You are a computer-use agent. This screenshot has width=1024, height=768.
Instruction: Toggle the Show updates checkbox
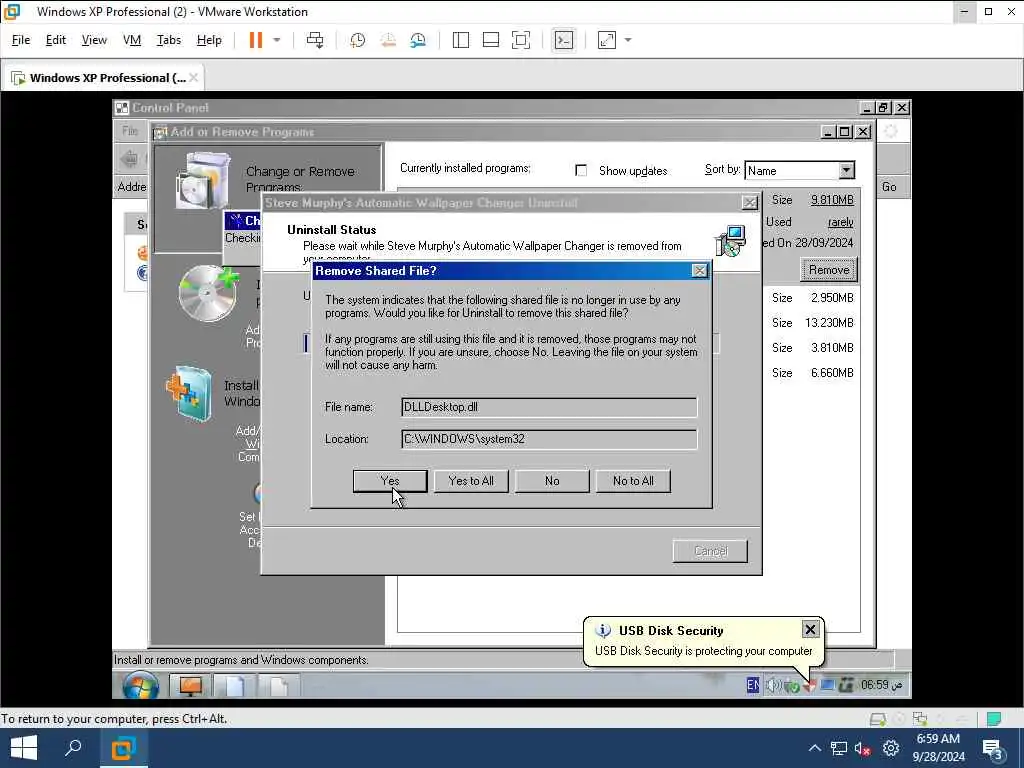pyautogui.click(x=581, y=170)
